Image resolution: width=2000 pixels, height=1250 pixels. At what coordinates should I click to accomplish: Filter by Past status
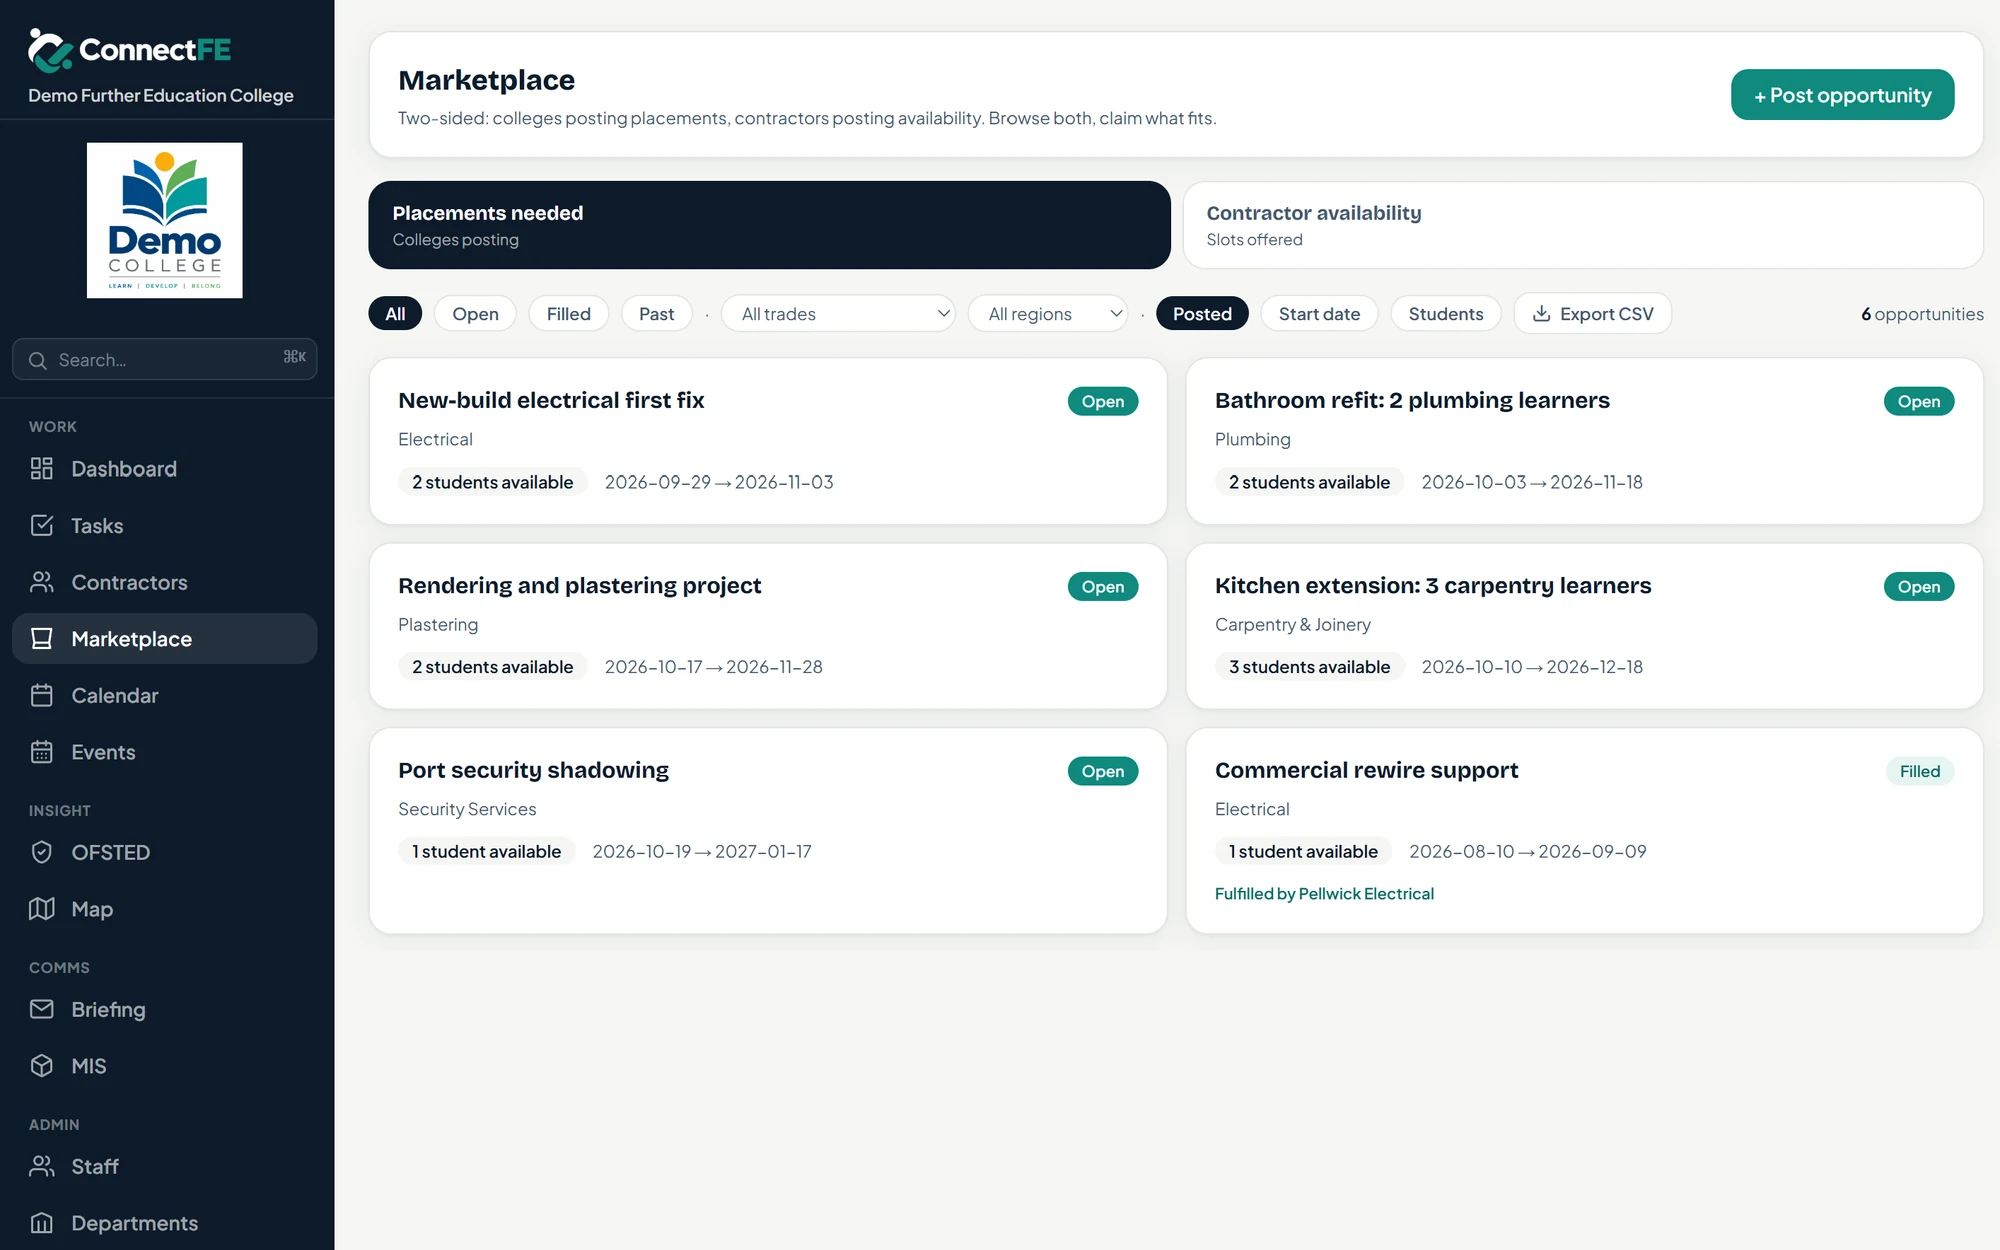pyautogui.click(x=656, y=314)
